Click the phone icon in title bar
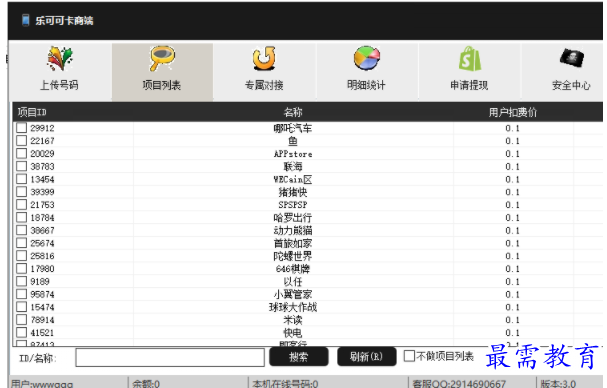 pyautogui.click(x=26, y=20)
